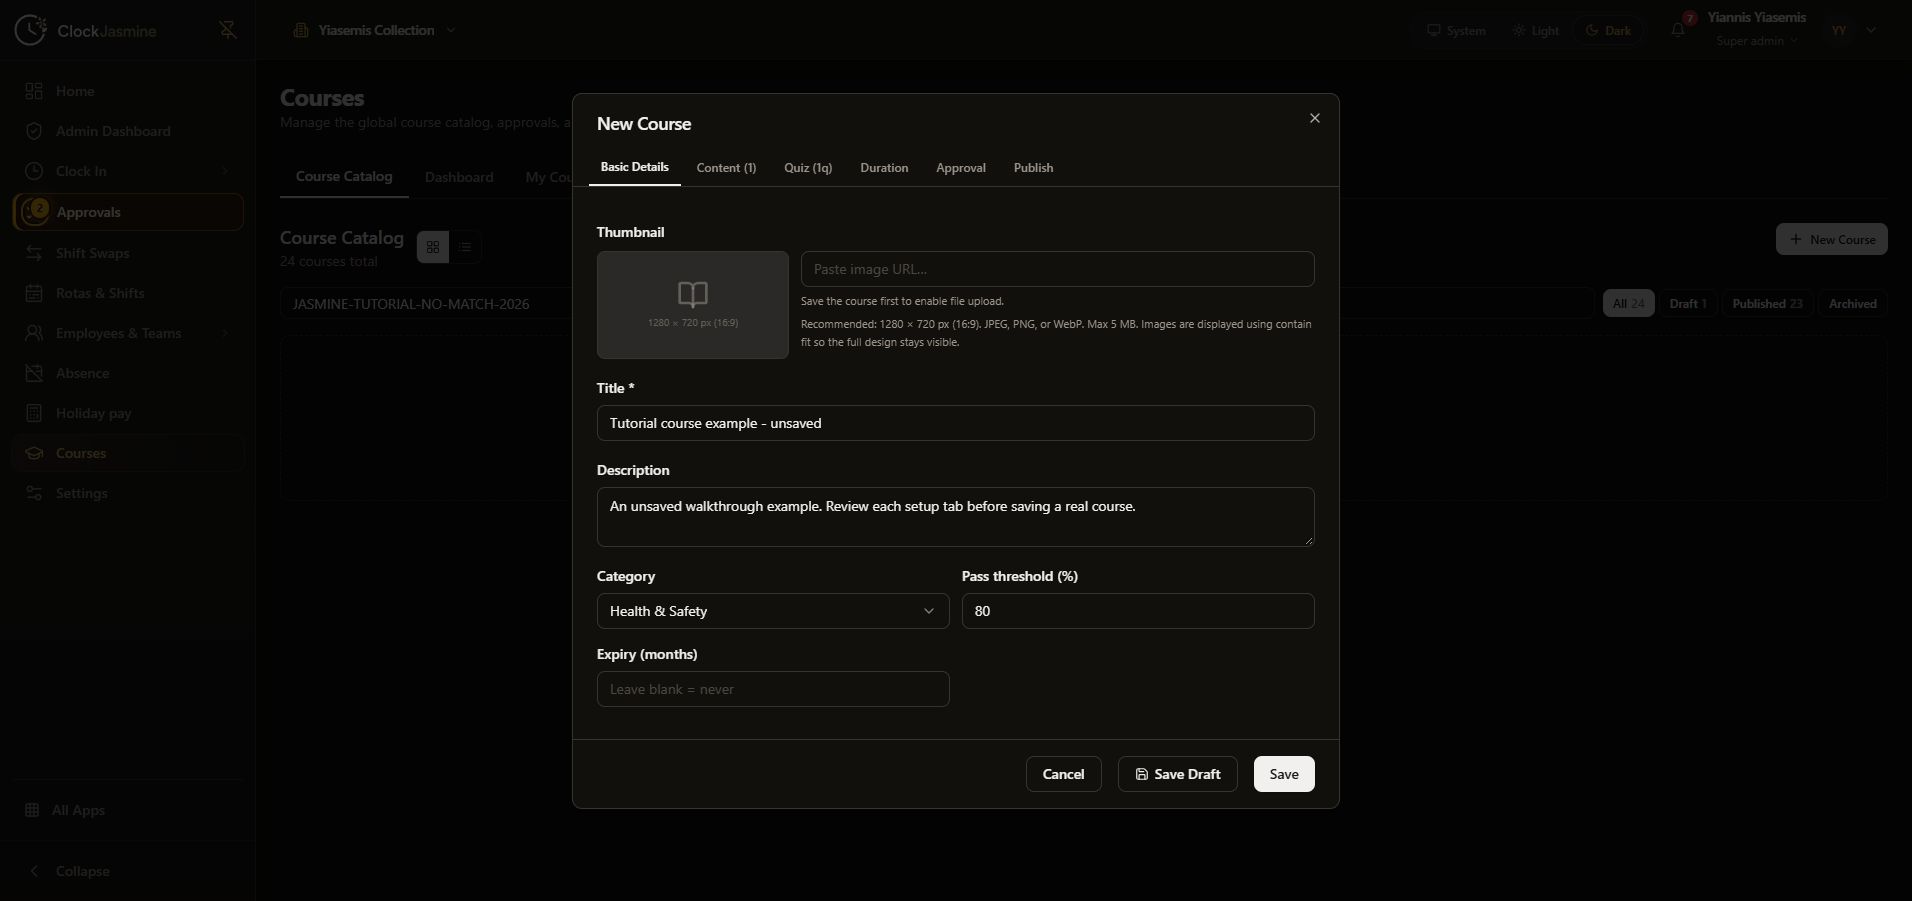
Task: Open the user menu chevron beside avatar
Action: point(1871,30)
